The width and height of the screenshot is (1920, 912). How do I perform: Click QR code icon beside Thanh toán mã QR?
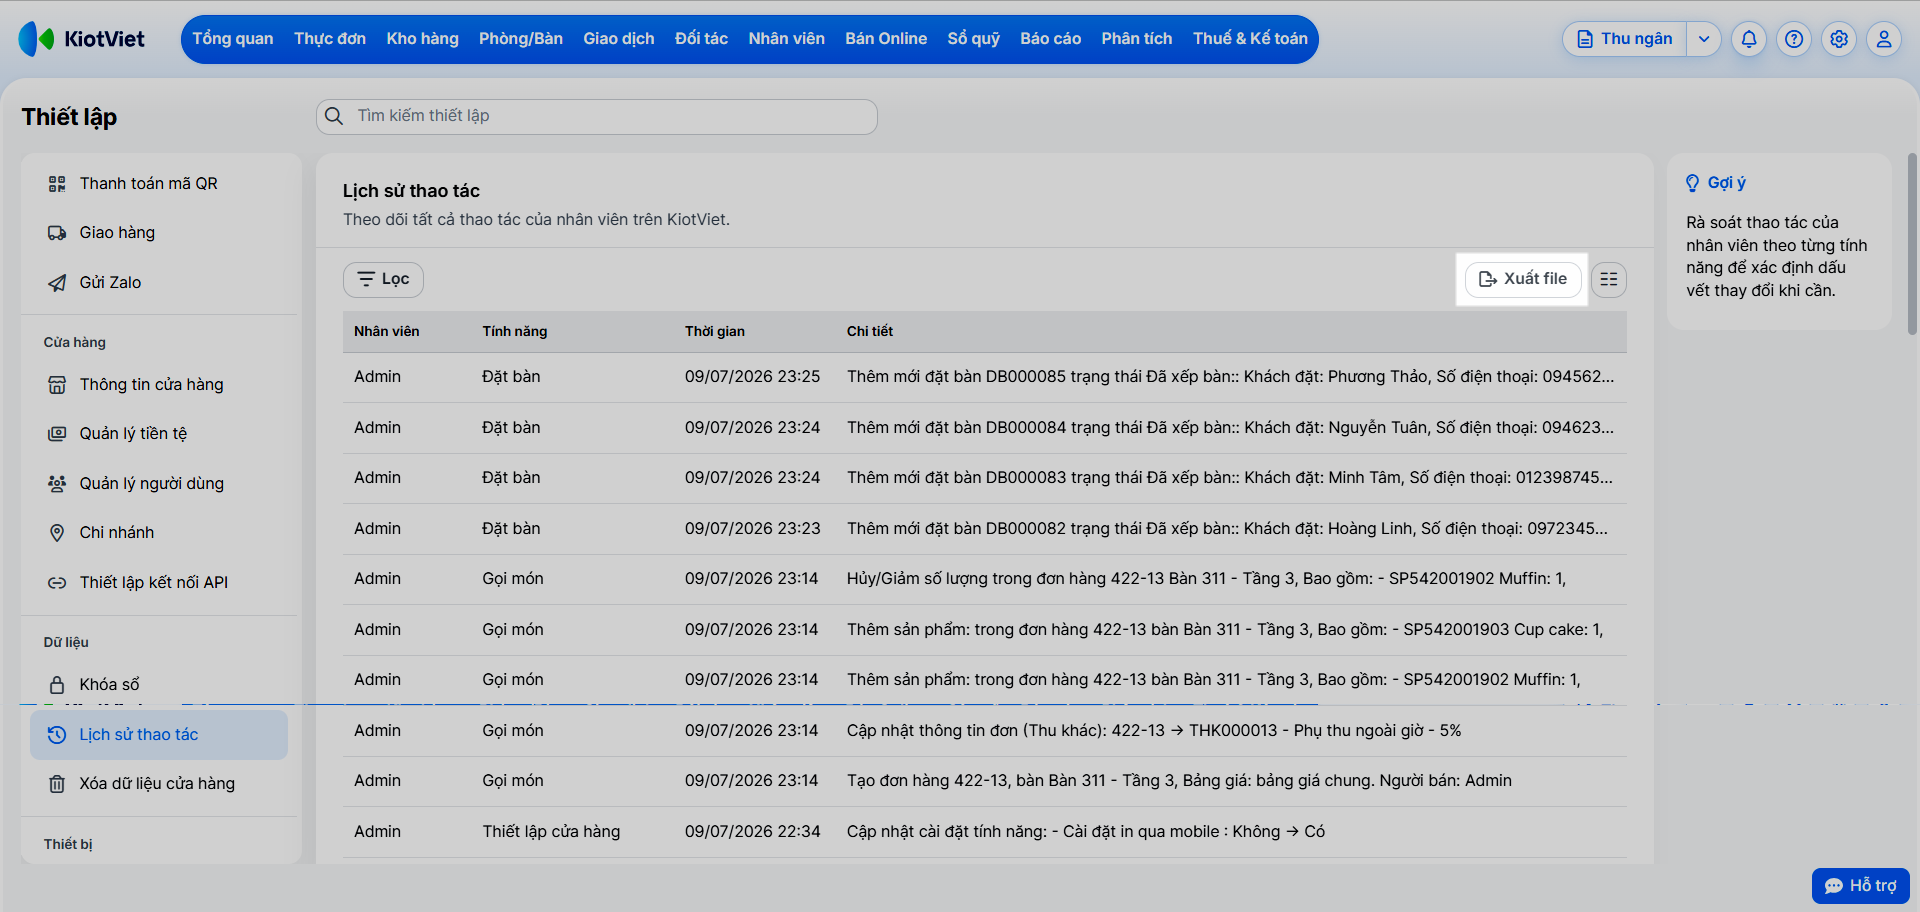click(x=57, y=184)
